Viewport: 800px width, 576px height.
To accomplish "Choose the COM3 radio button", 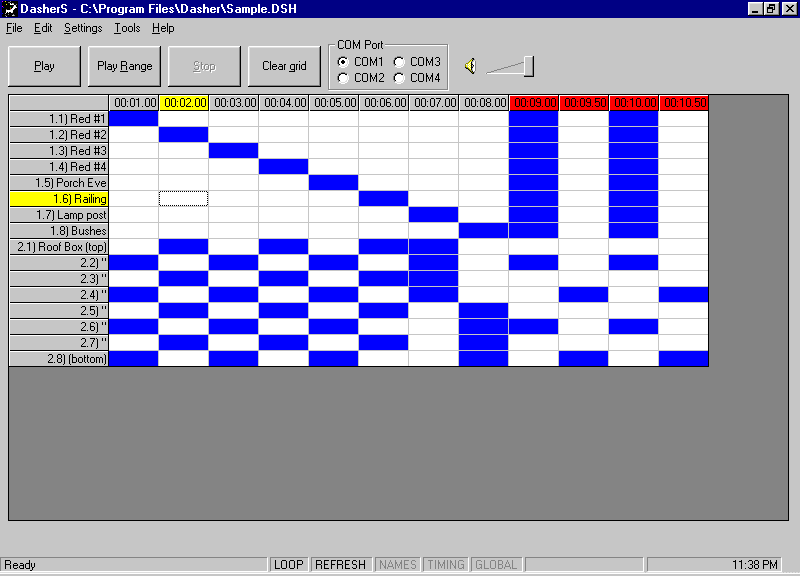I will coord(400,62).
